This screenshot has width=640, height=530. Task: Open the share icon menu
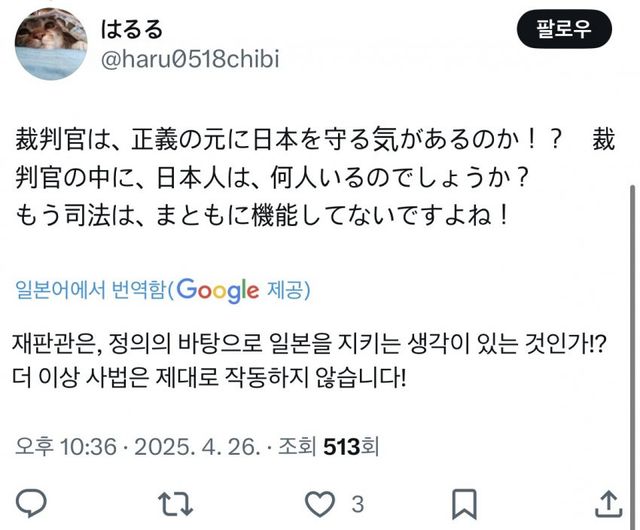[607, 501]
